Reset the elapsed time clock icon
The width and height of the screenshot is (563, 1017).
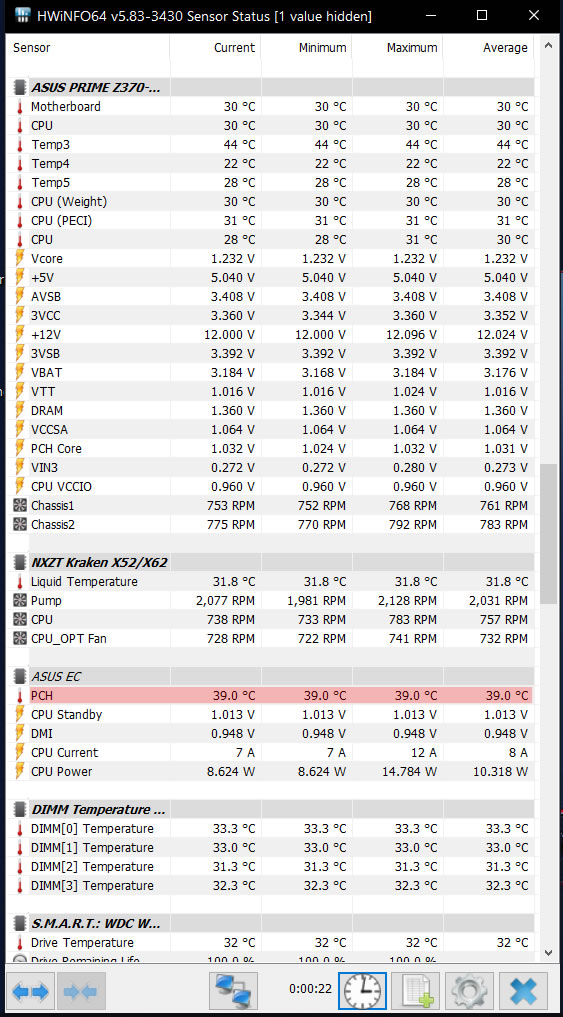click(364, 991)
